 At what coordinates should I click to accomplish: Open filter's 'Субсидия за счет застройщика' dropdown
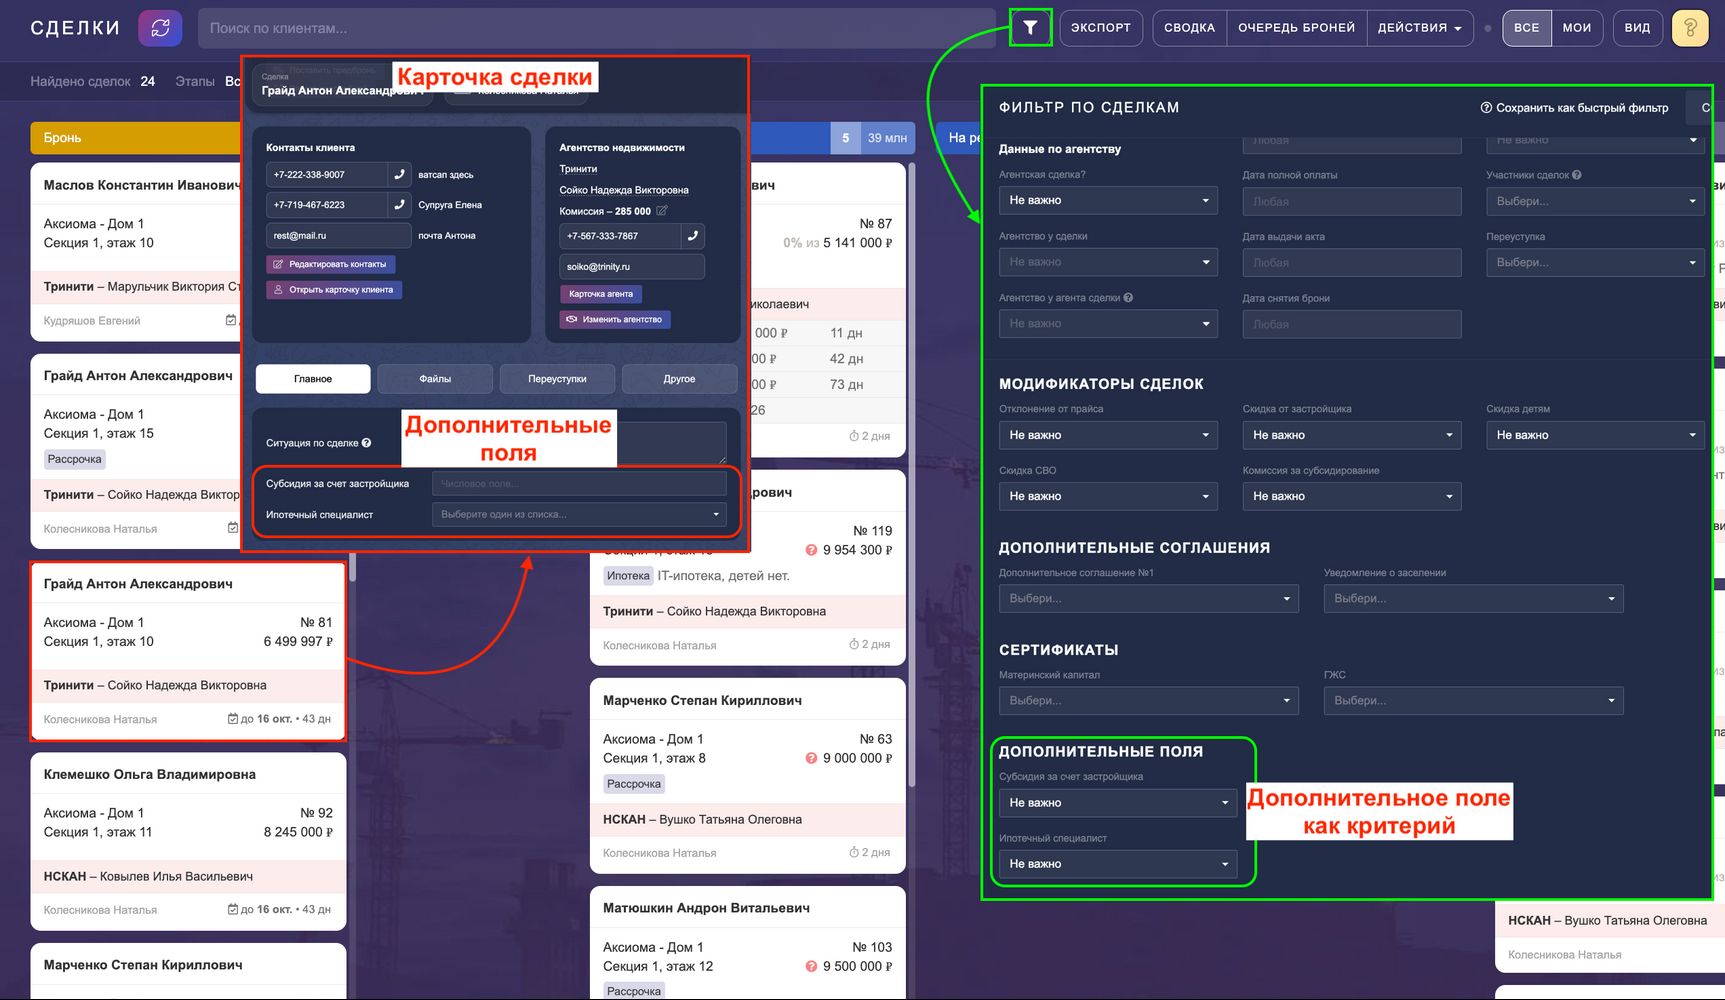(1118, 803)
